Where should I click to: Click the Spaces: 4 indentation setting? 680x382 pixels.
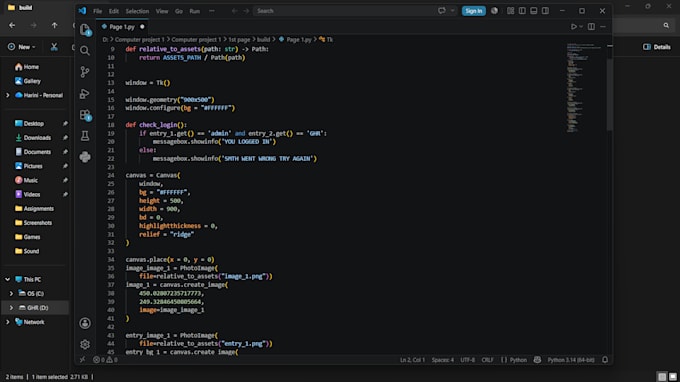pyautogui.click(x=442, y=360)
